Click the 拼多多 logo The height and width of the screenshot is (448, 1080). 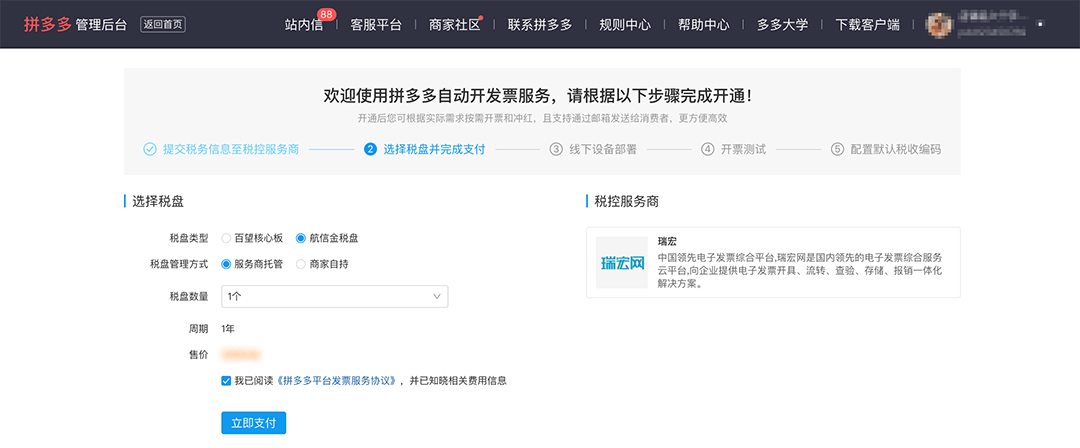pyautogui.click(x=48, y=25)
